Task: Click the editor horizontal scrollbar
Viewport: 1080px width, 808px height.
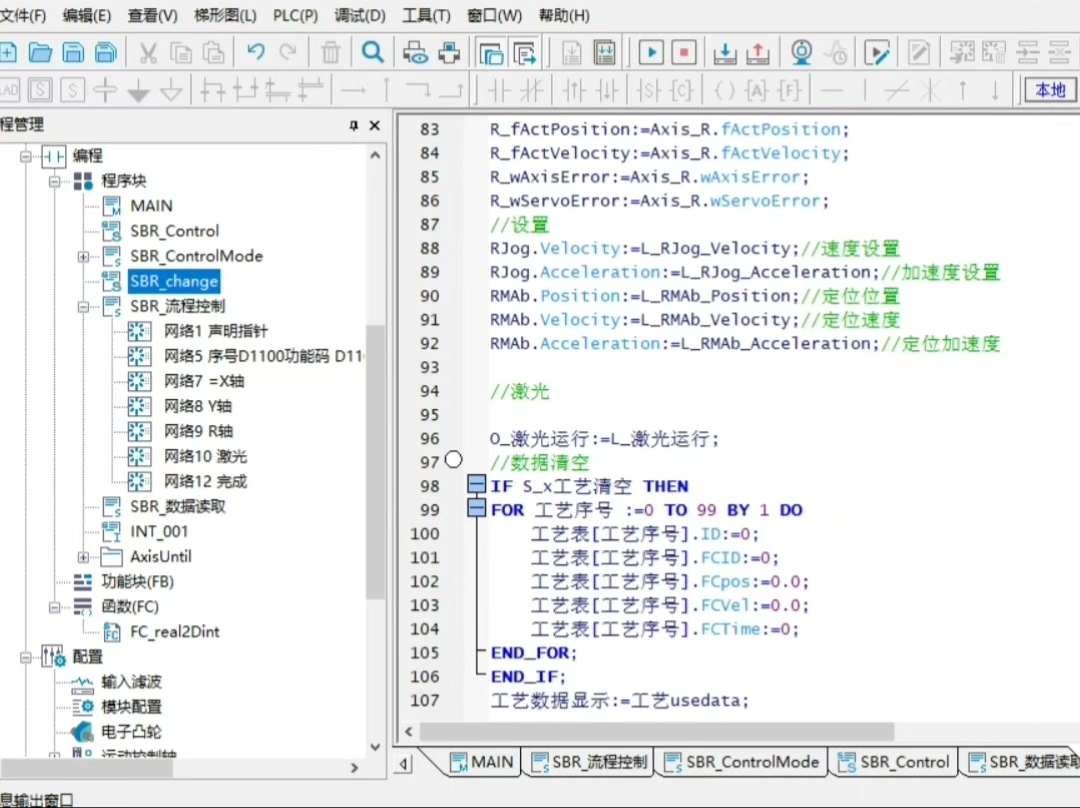Action: point(656,731)
